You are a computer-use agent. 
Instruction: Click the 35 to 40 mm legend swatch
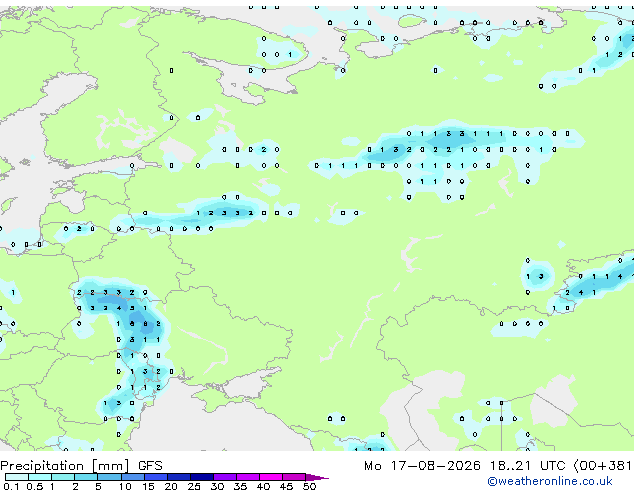[x=248, y=477]
